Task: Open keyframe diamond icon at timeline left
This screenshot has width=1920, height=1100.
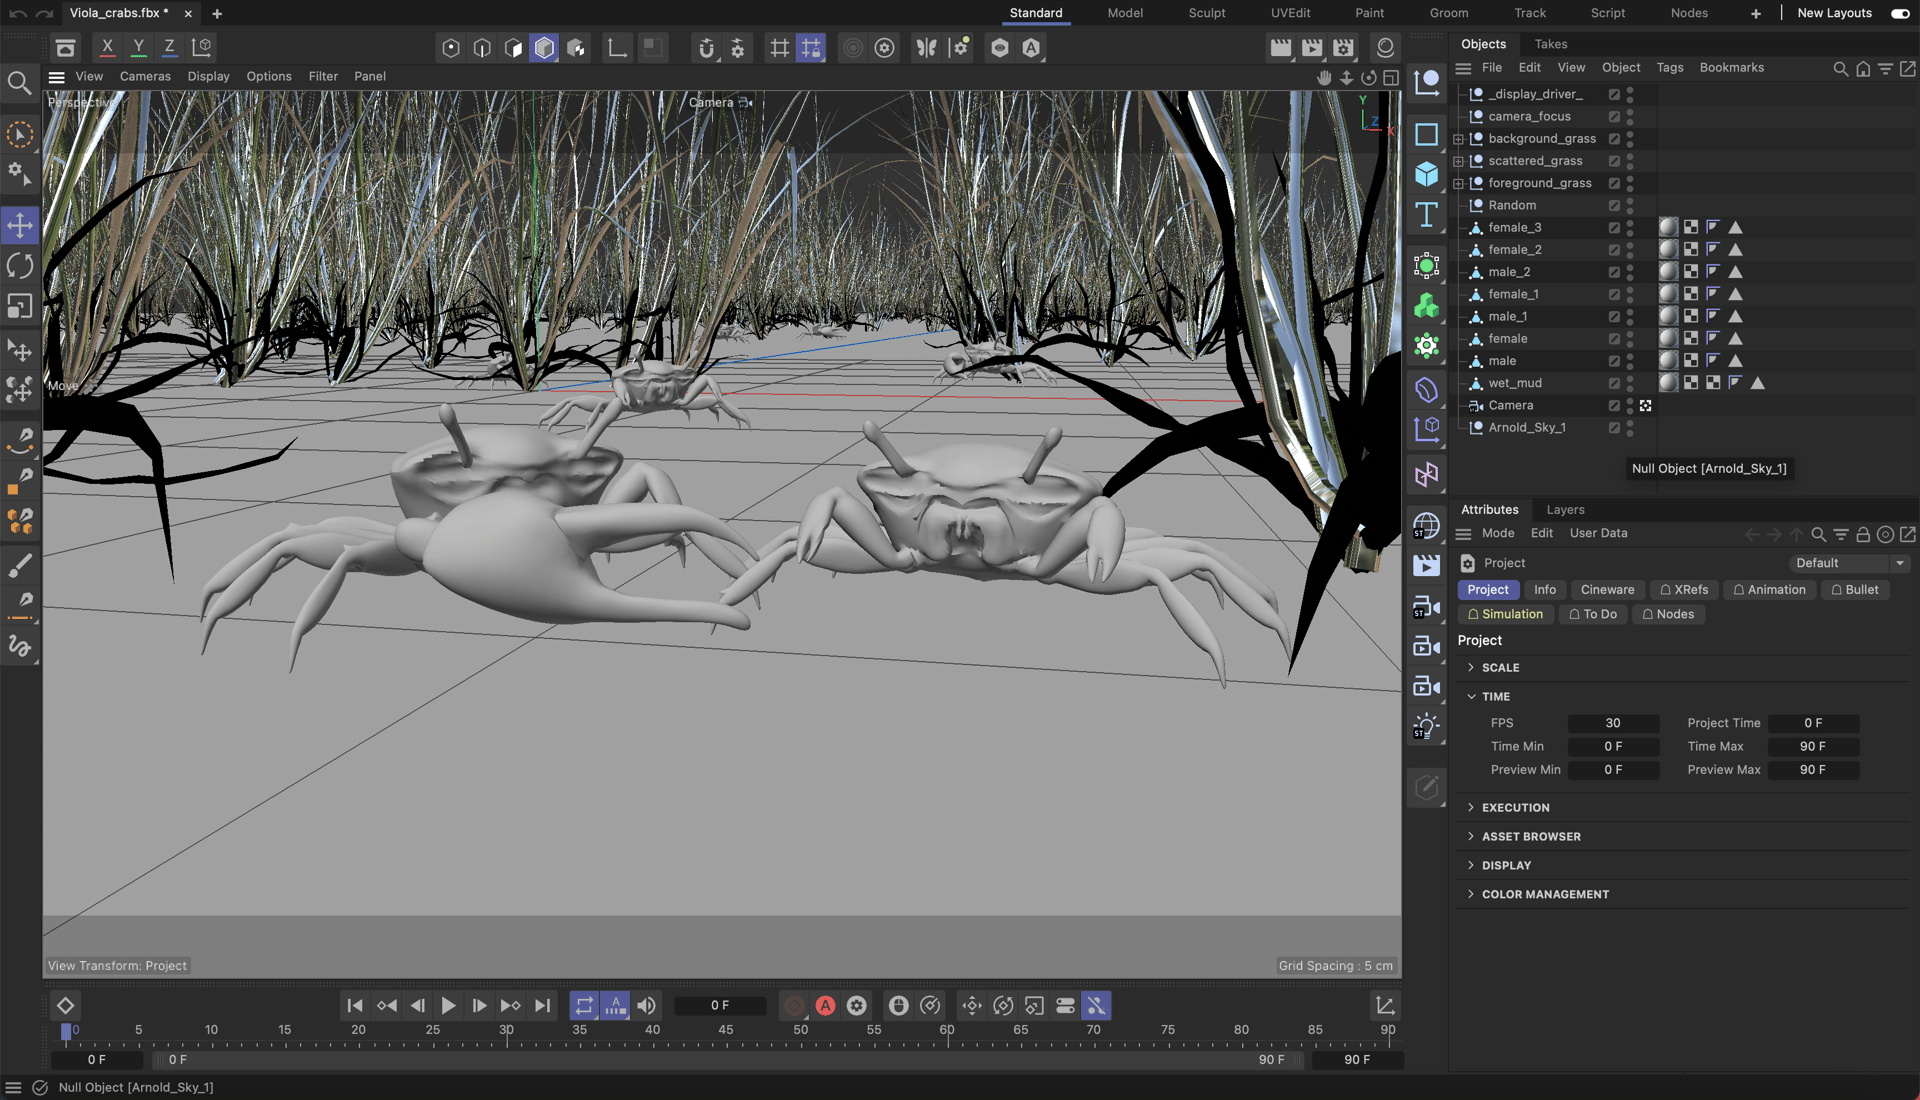Action: 65,1006
